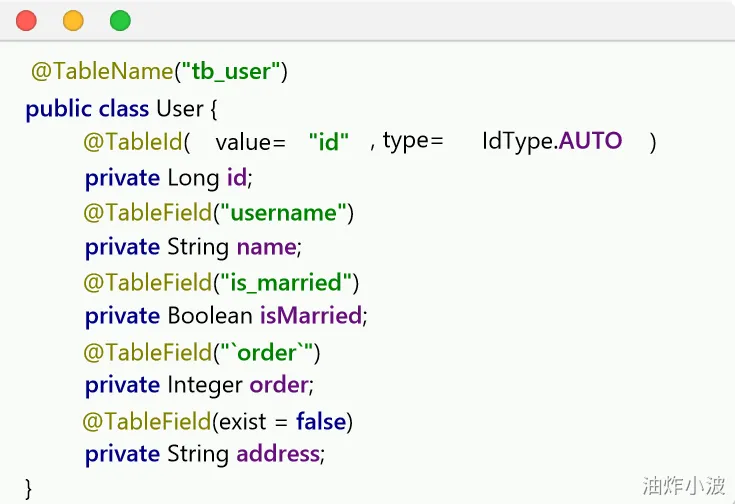This screenshot has width=735, height=504.
Task: Click the "tb_user" string literal
Action: pyautogui.click(x=233, y=72)
